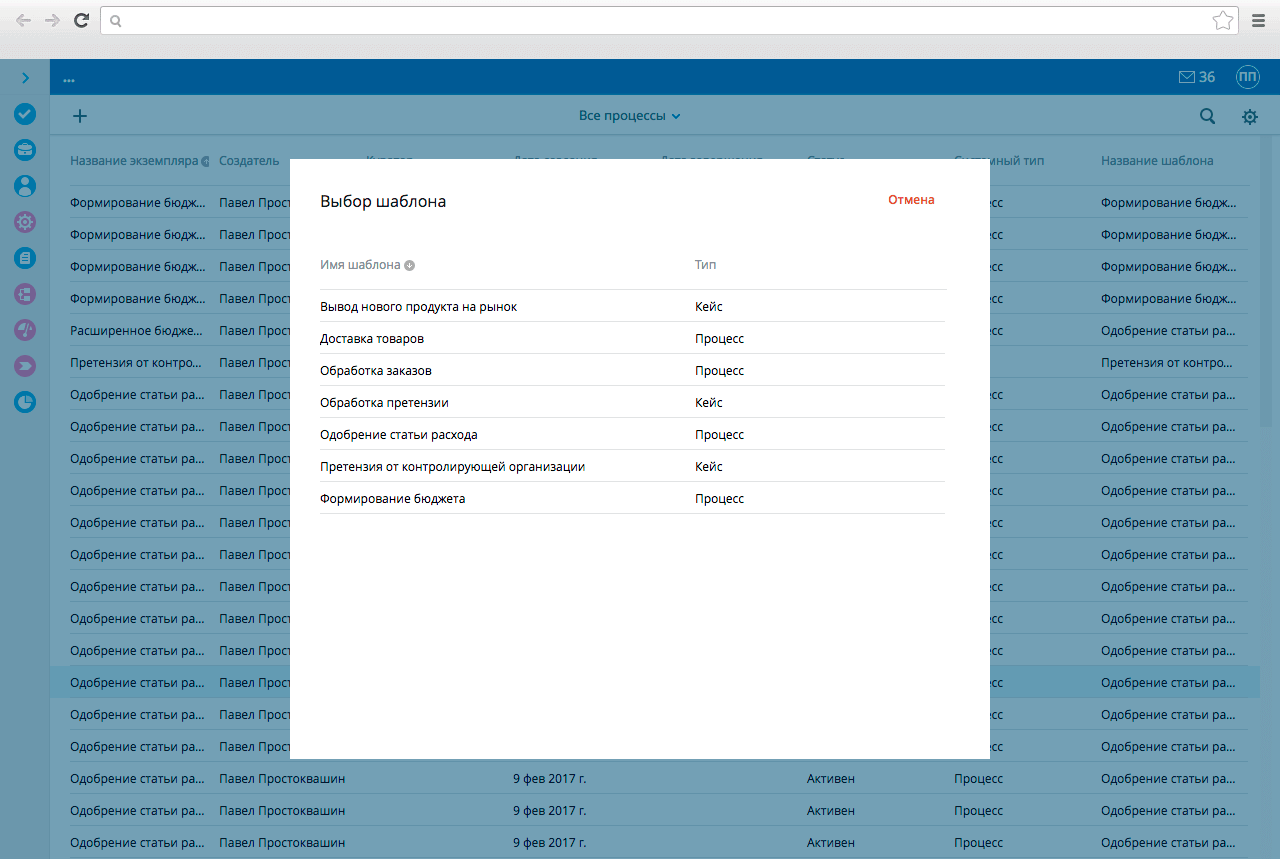Click the browser forward arrow

tap(52, 20)
